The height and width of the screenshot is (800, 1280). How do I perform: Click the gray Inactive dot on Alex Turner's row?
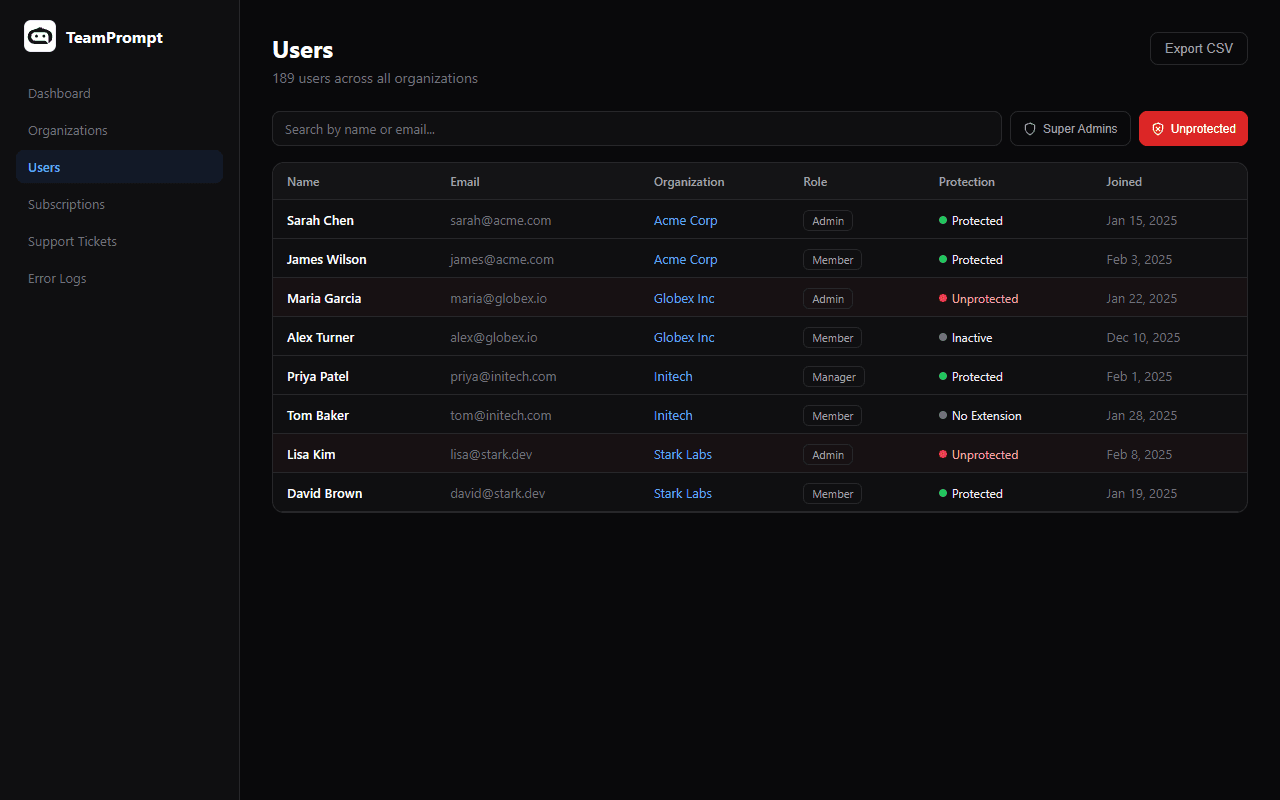pyautogui.click(x=943, y=337)
